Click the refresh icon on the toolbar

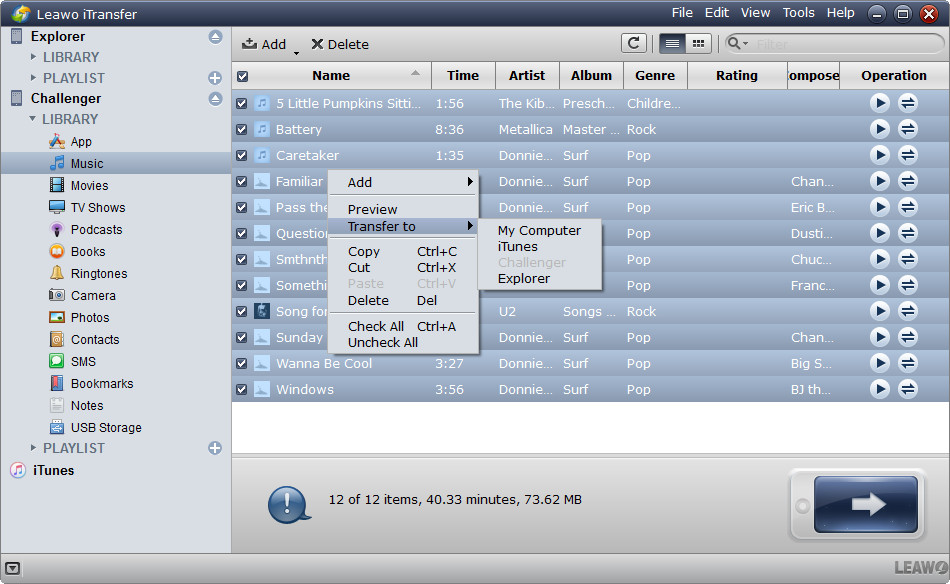(x=635, y=44)
